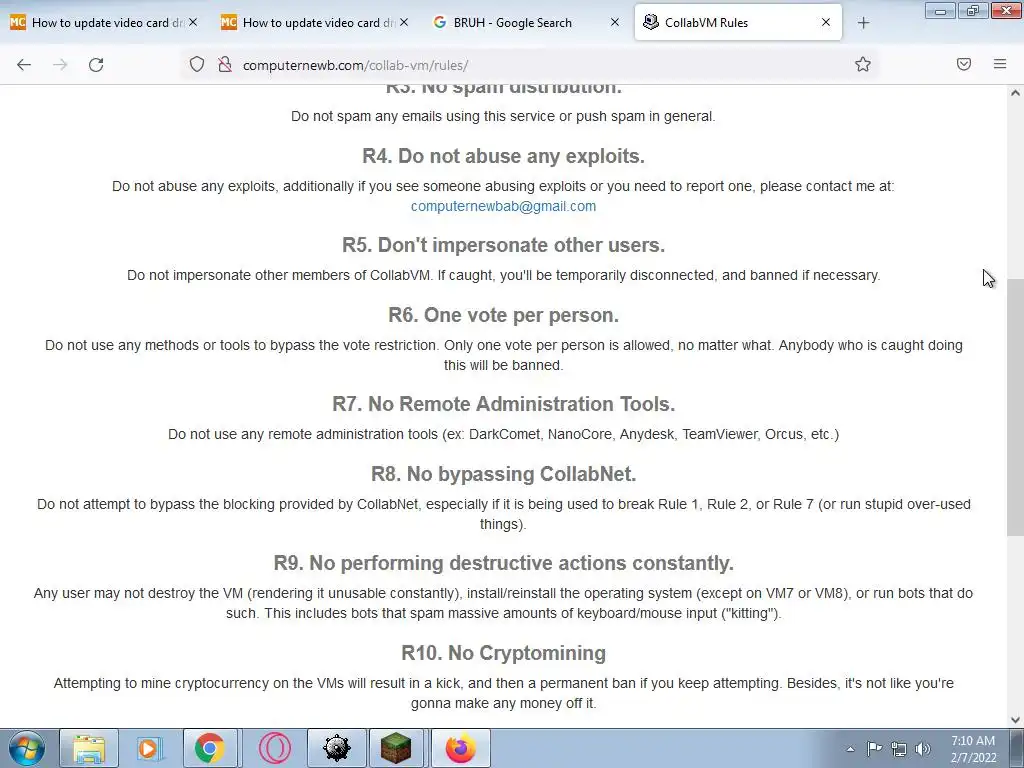Click the R5. Don't impersonate other users heading
Viewport: 1024px width, 768px height.
(503, 245)
